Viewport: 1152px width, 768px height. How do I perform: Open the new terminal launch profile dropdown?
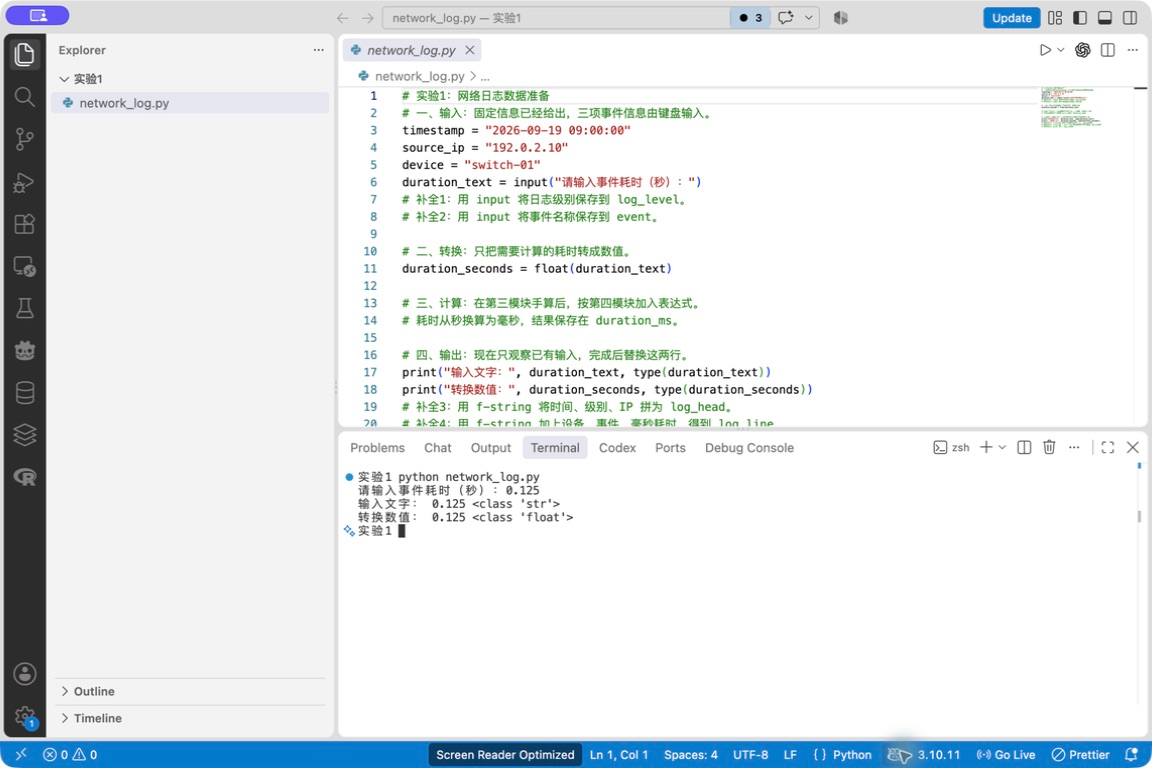(1002, 447)
